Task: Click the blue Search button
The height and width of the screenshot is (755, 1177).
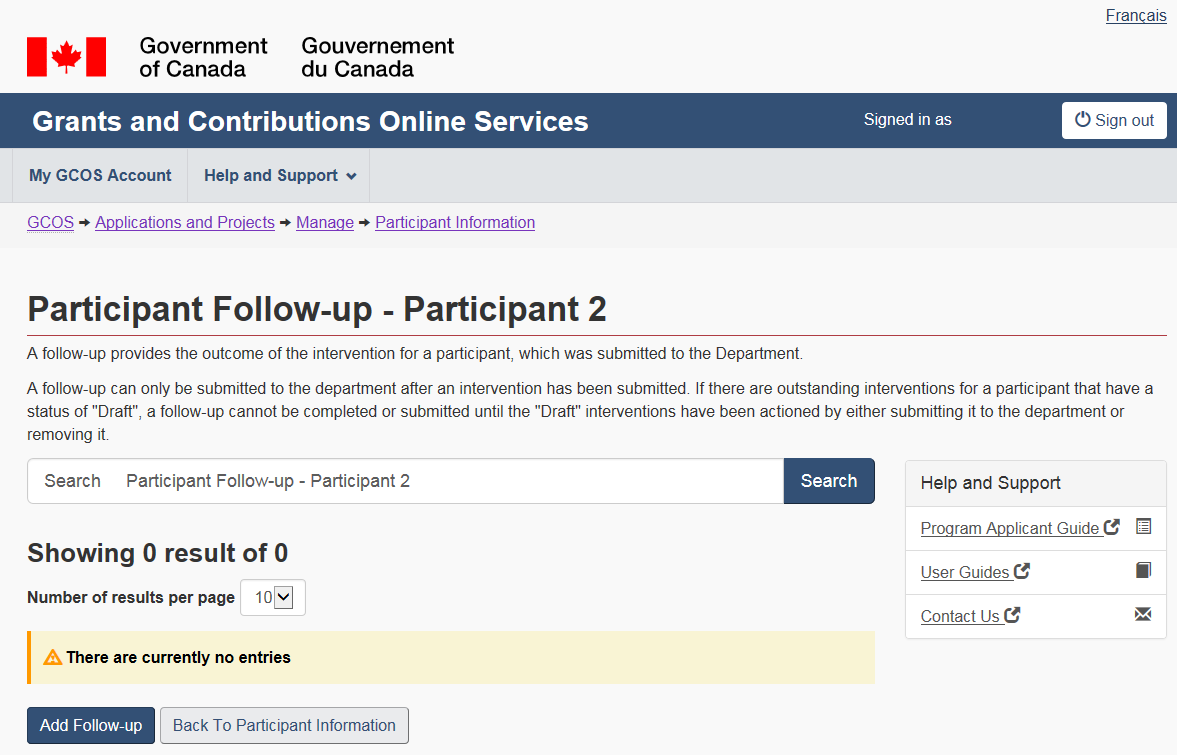Action: pyautogui.click(x=829, y=481)
